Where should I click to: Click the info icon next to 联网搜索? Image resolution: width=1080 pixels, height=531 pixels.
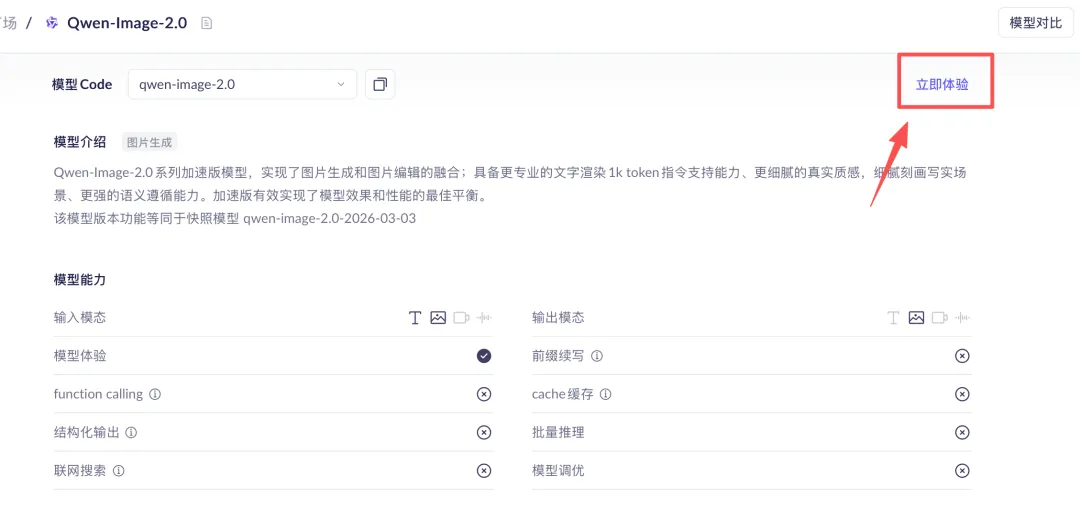tap(118, 471)
